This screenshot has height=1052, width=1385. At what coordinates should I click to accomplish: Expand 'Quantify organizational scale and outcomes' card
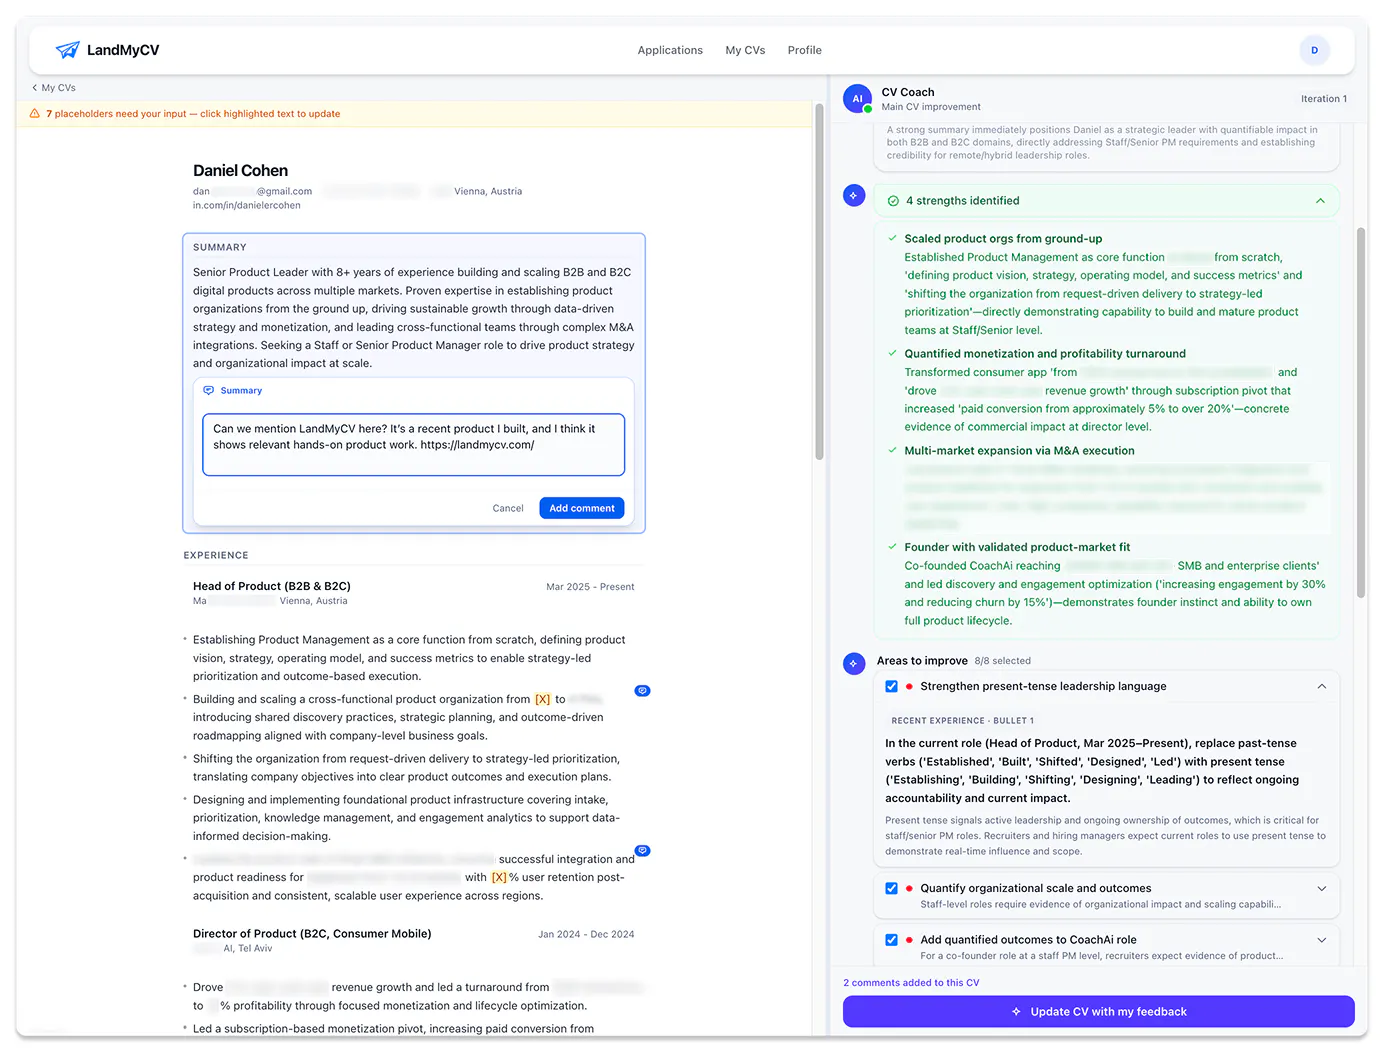(x=1321, y=888)
